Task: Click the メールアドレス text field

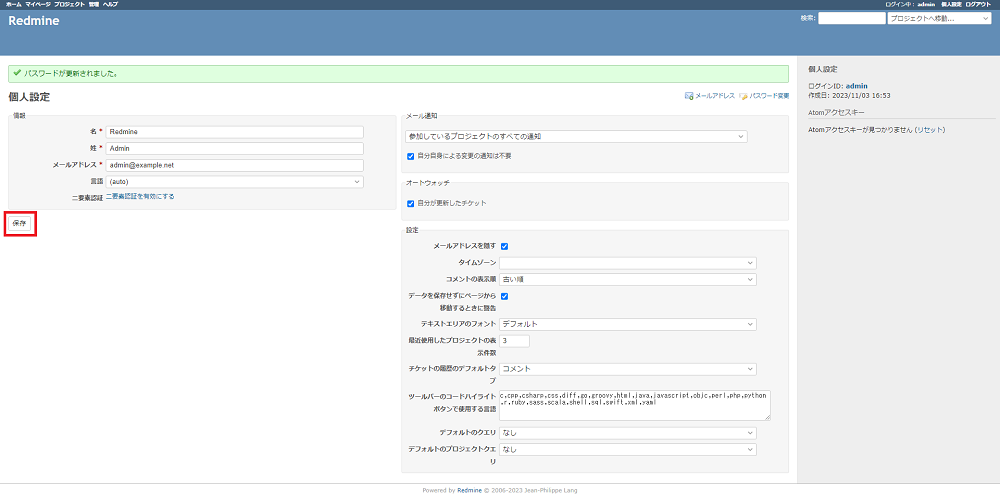Action: pyautogui.click(x=235, y=165)
